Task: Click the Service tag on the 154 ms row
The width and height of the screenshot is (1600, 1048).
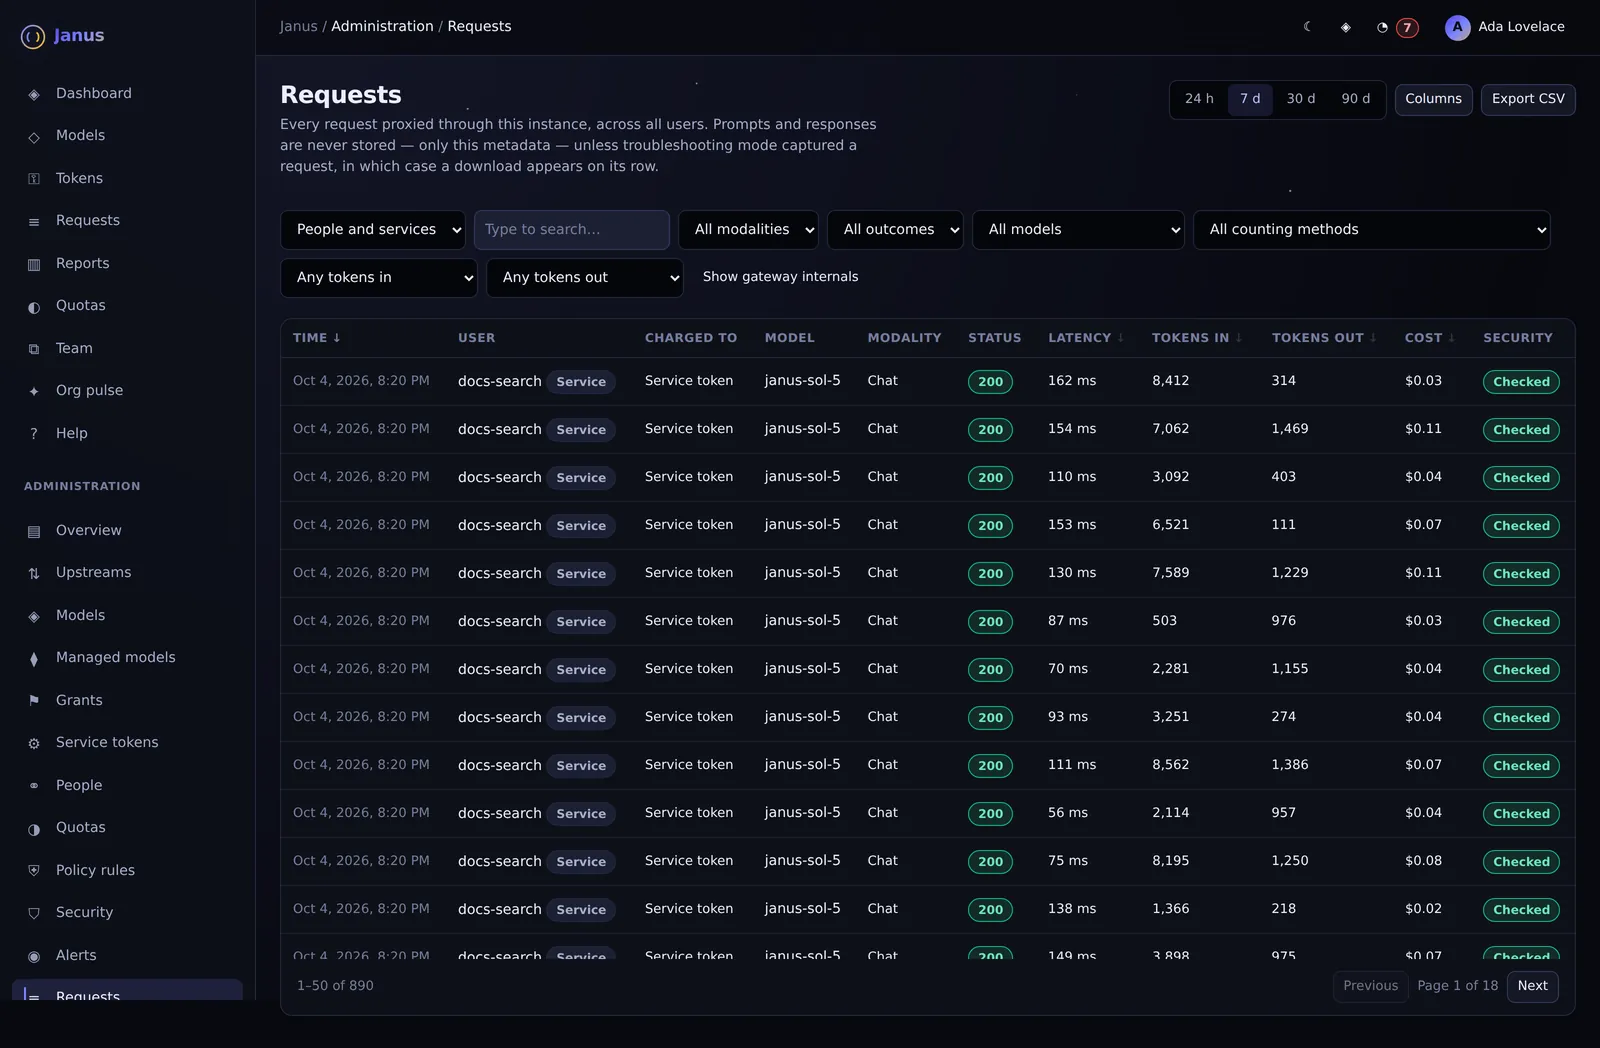Action: [581, 430]
